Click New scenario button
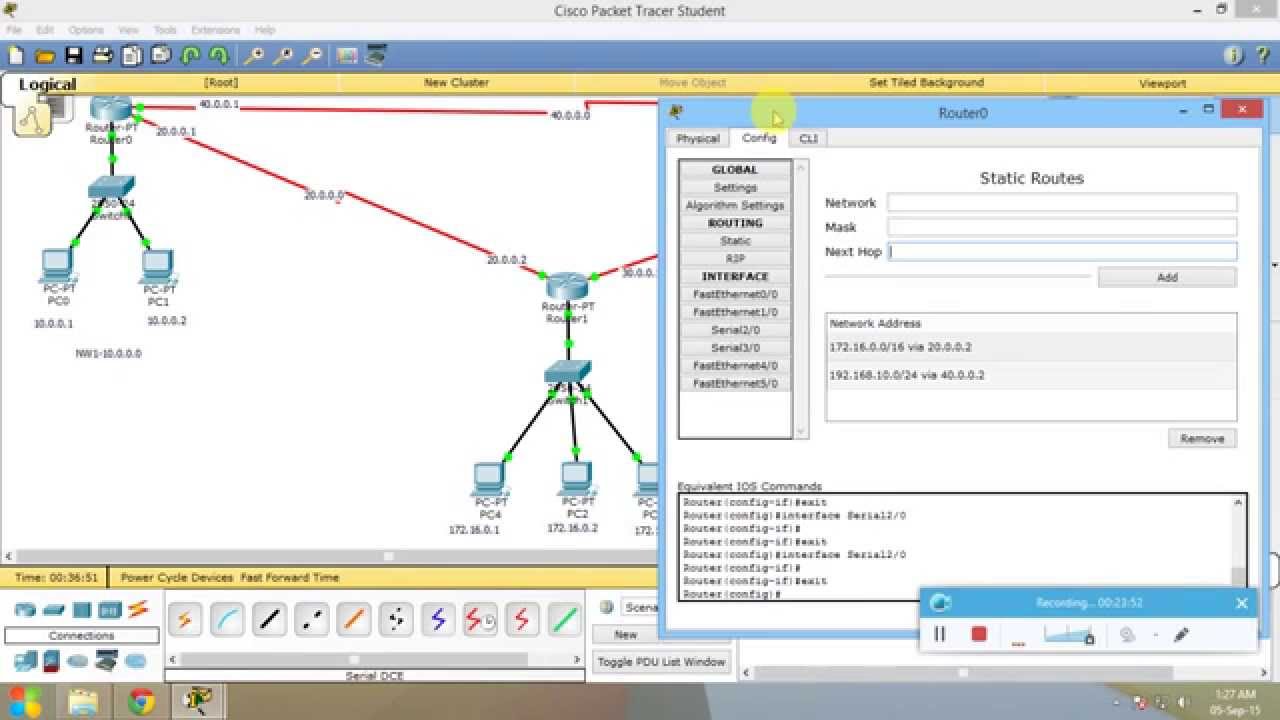The height and width of the screenshot is (720, 1280). (x=626, y=634)
